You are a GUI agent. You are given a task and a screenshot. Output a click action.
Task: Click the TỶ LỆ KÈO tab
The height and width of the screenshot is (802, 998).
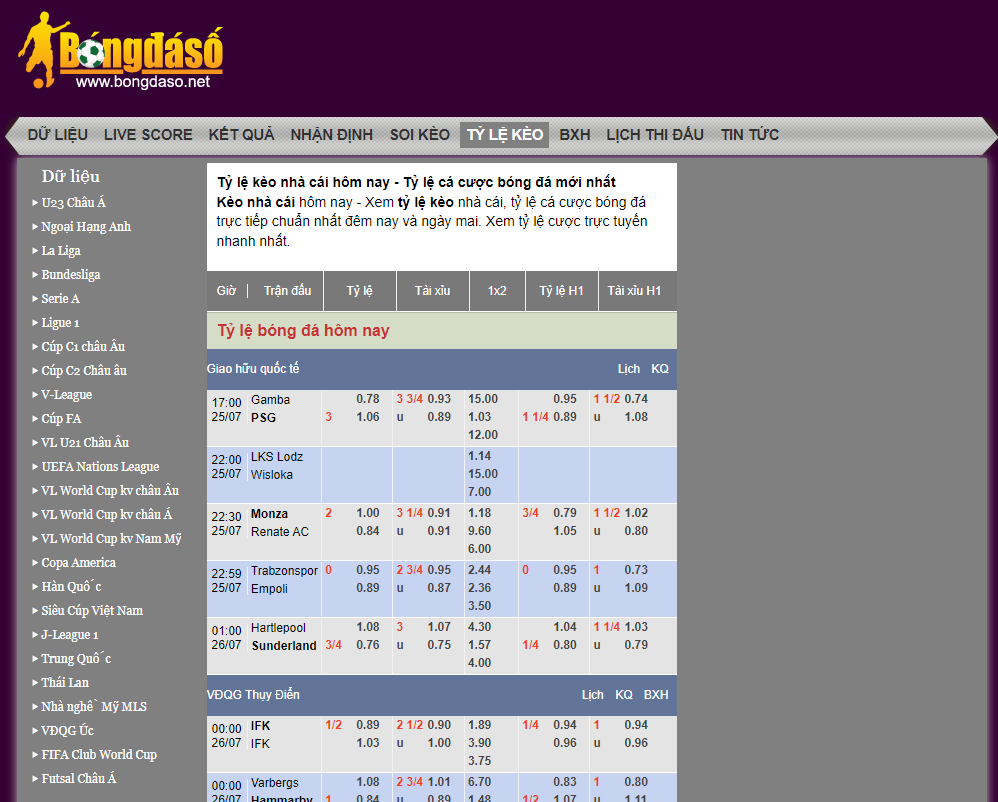pos(505,135)
